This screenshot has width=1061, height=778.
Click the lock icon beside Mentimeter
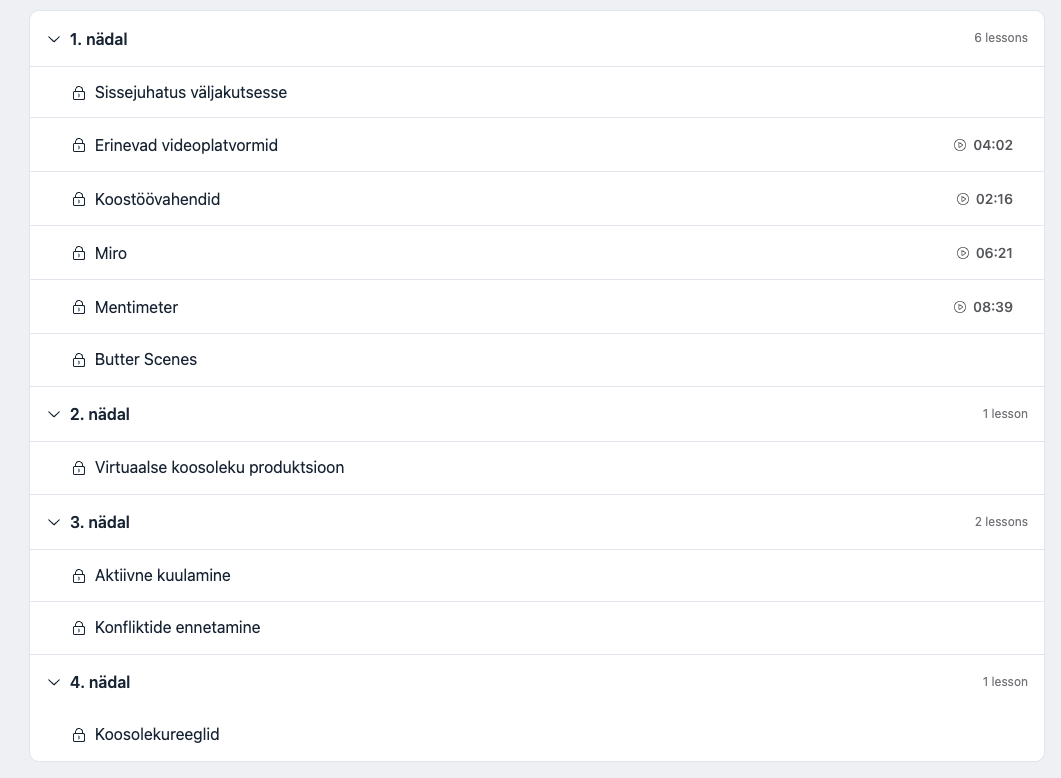pyautogui.click(x=79, y=308)
